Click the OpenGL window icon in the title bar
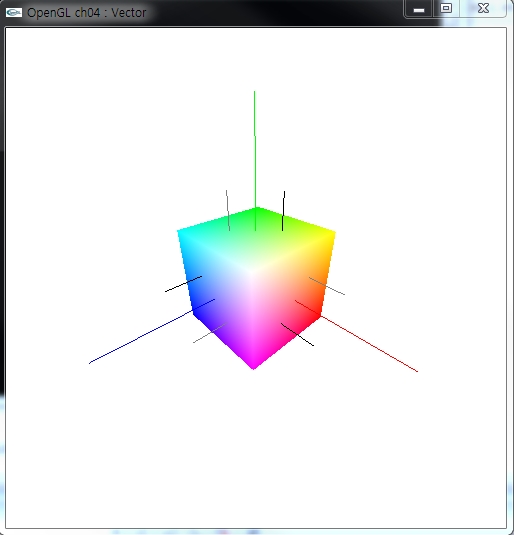 (14, 13)
